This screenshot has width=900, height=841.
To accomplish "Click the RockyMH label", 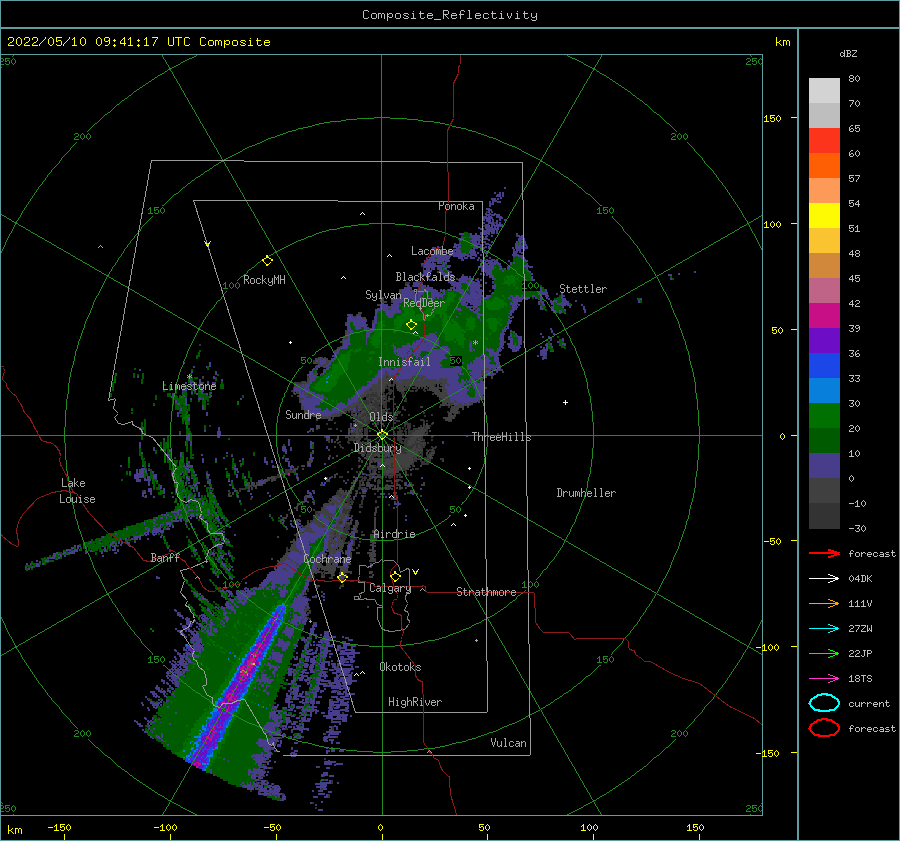I will point(264,280).
